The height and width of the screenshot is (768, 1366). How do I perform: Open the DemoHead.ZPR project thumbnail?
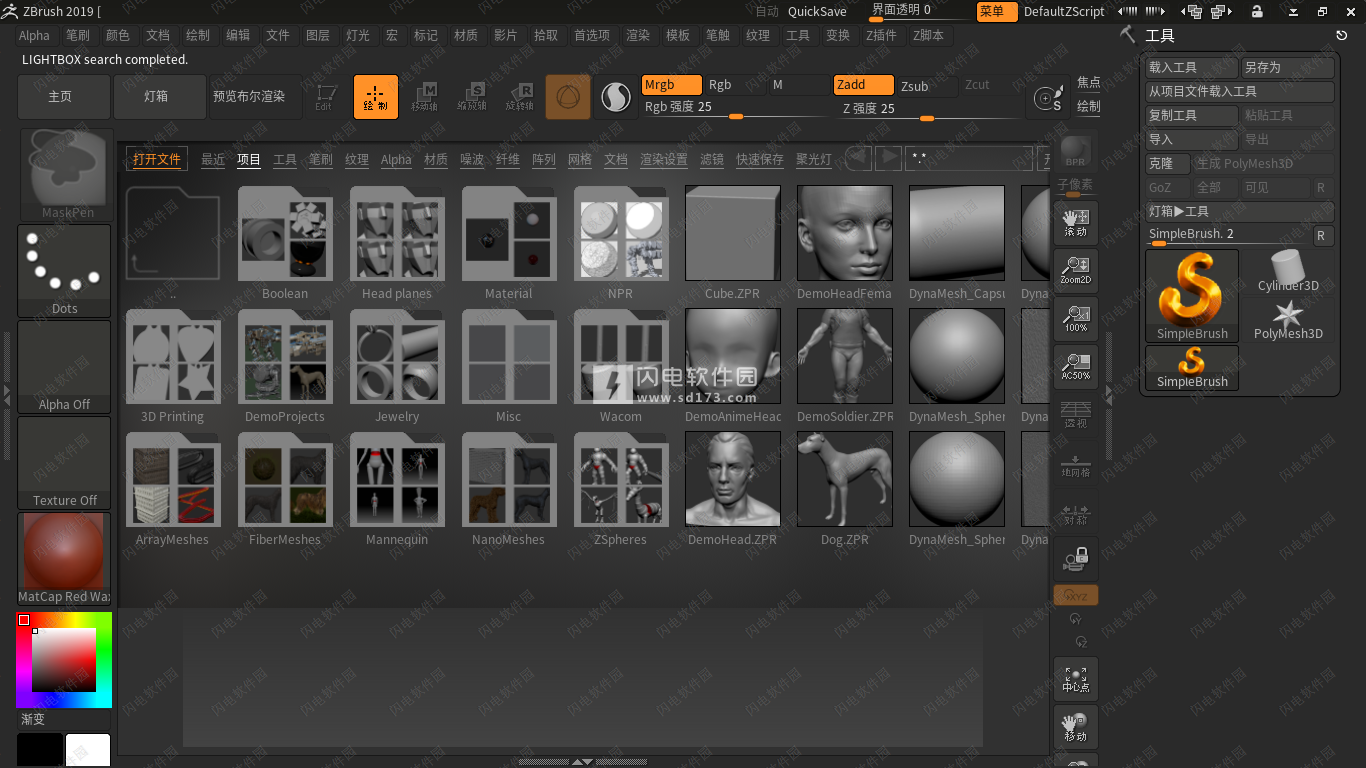pos(732,478)
